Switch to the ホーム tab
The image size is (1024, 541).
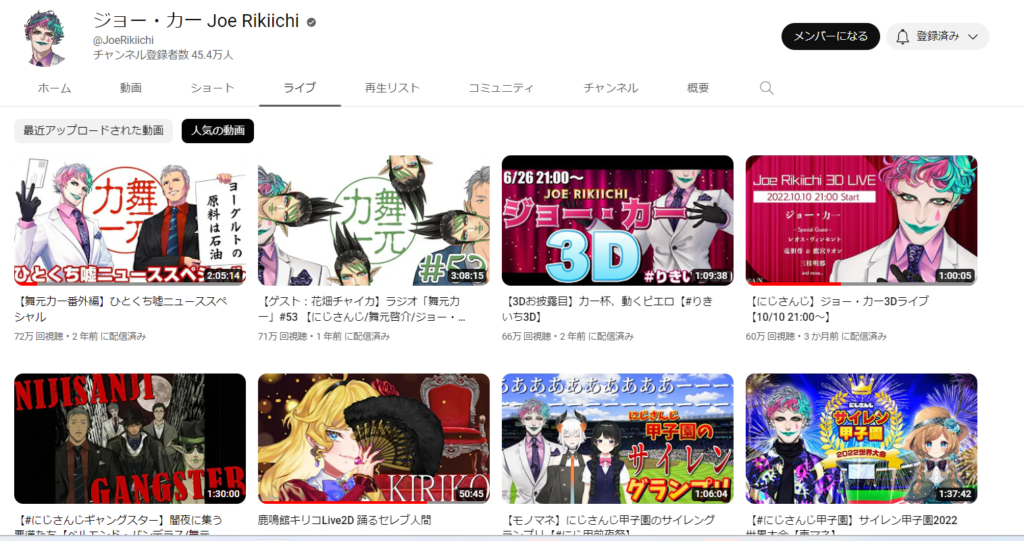(x=54, y=88)
